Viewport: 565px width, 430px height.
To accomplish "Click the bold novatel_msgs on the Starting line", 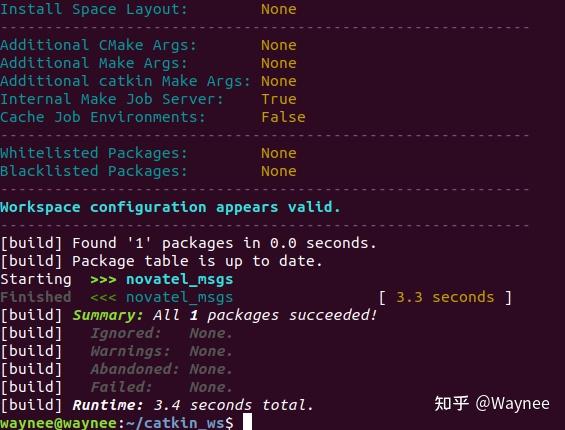I will click(179, 280).
